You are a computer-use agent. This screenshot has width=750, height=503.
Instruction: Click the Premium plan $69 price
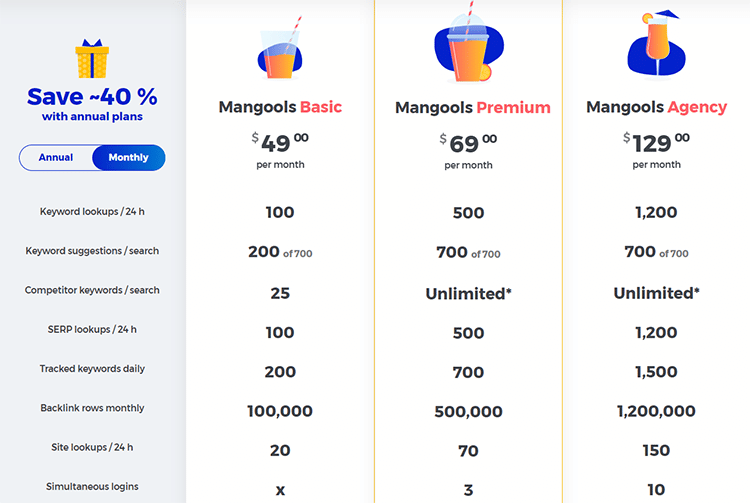tap(468, 145)
